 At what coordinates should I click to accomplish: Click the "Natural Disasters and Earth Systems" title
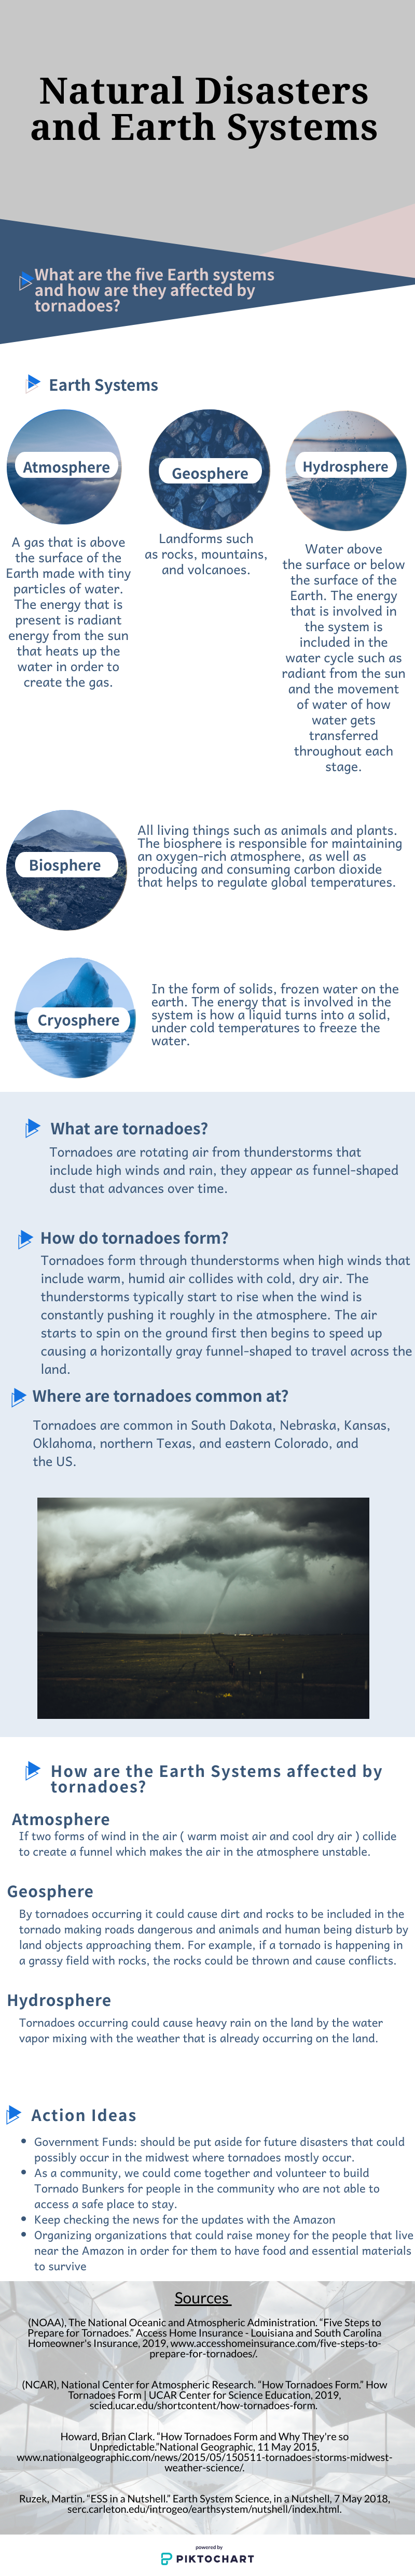coord(204,109)
